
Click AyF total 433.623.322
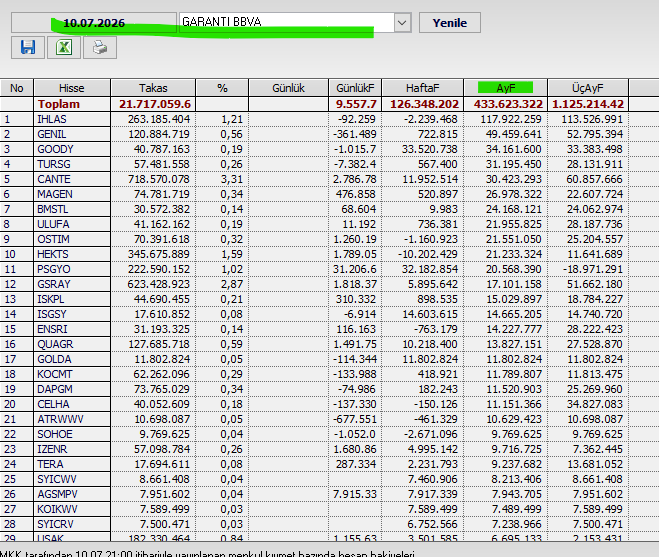click(x=508, y=104)
